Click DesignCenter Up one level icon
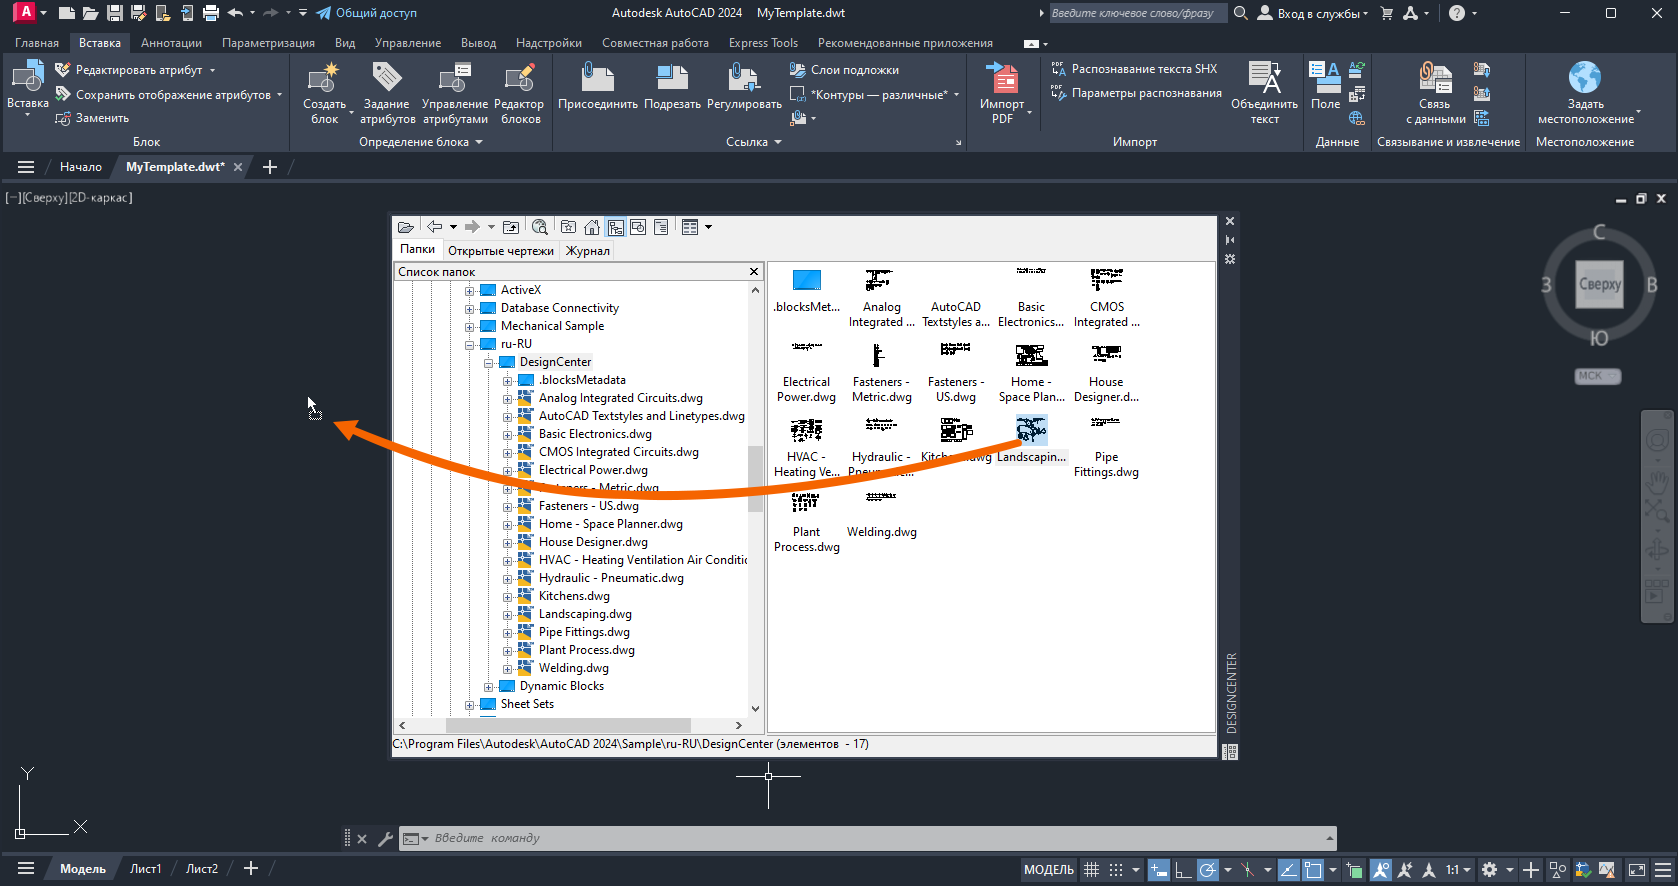 point(511,227)
